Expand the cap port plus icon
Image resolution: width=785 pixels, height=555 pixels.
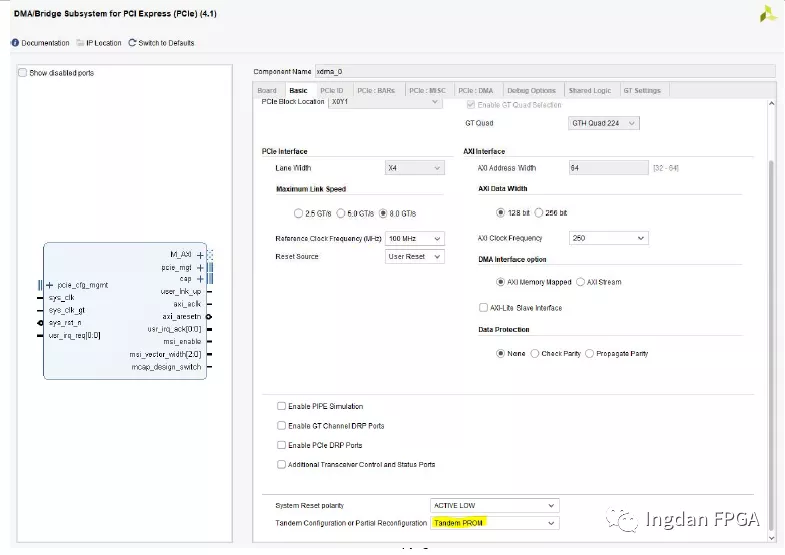(200, 279)
